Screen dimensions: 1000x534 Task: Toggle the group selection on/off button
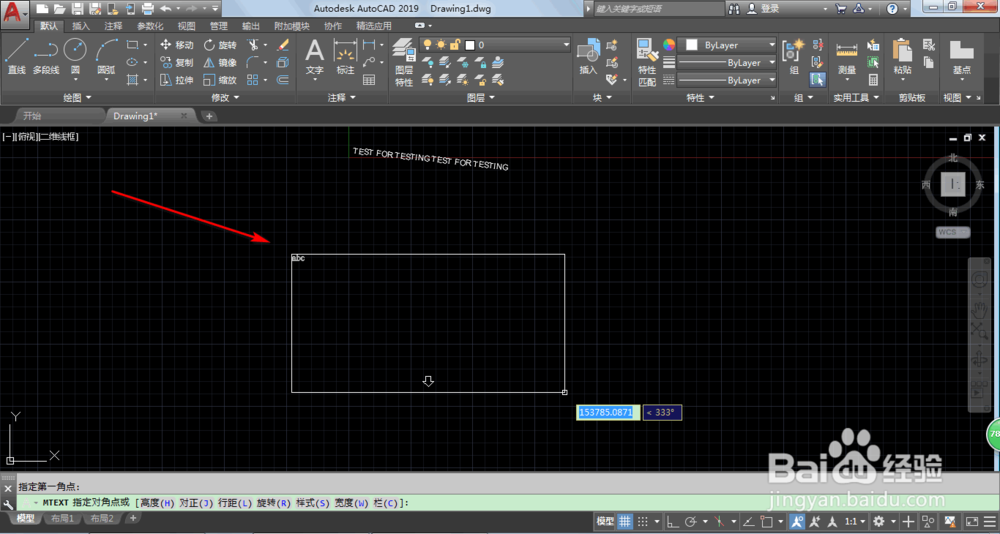[x=818, y=80]
